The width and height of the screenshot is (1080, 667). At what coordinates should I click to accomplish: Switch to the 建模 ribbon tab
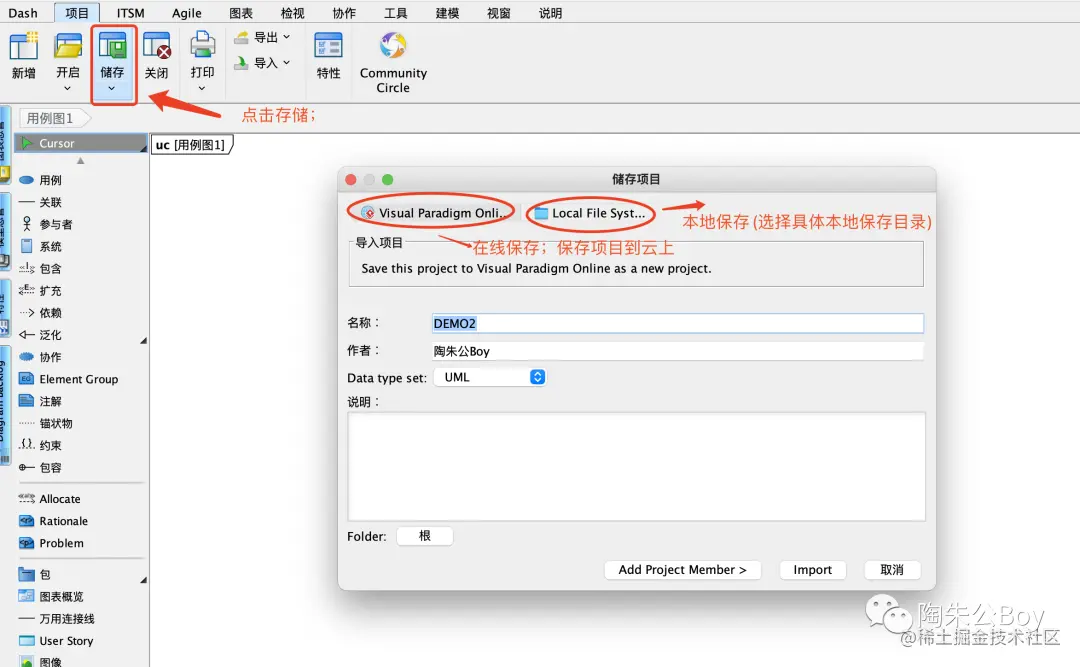coord(447,13)
